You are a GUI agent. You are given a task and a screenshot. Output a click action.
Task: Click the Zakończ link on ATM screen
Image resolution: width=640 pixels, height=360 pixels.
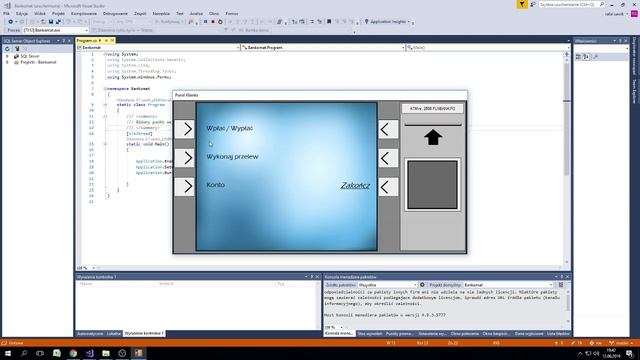click(355, 185)
